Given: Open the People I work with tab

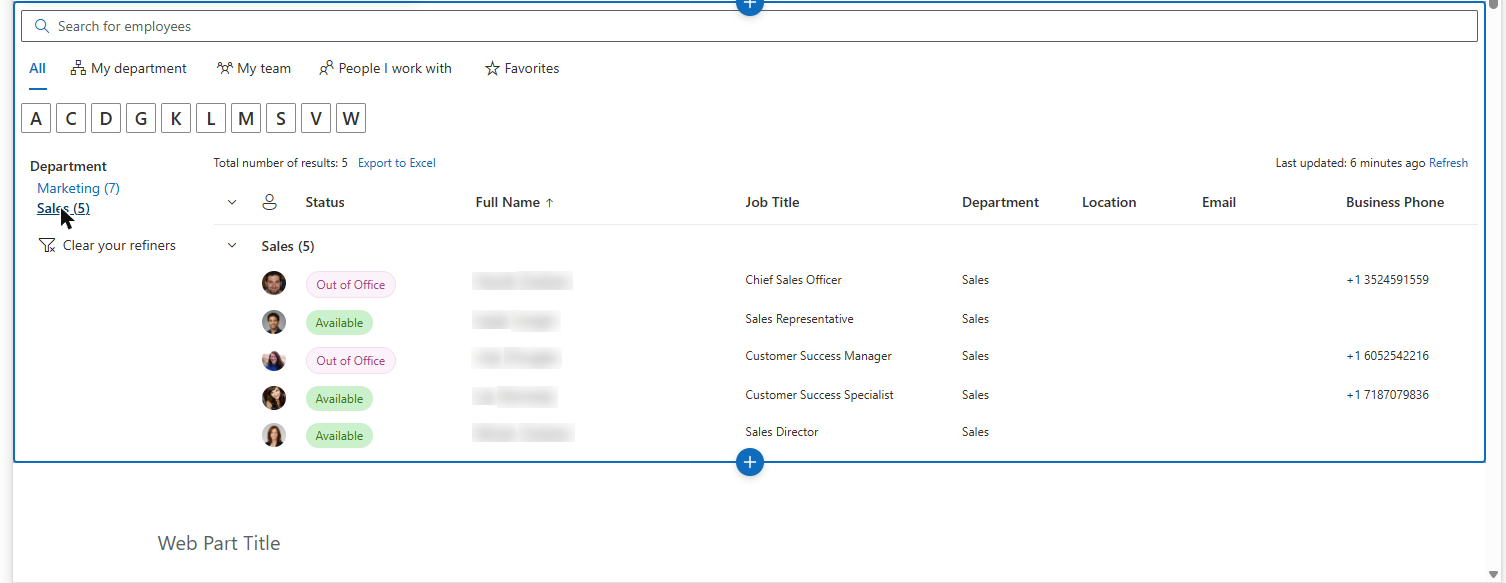Looking at the screenshot, I should coord(385,68).
